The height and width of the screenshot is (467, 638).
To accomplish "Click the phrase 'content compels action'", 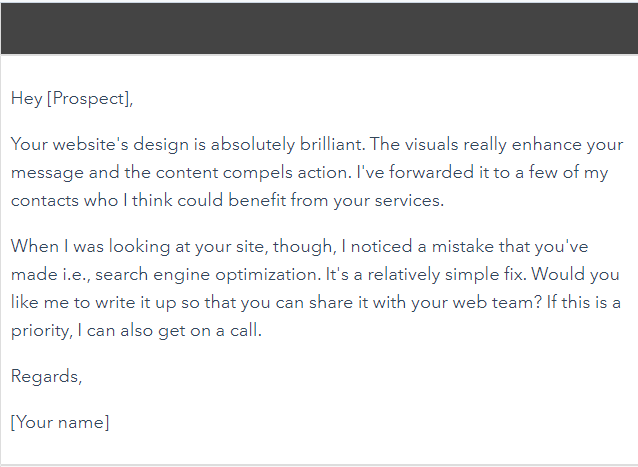I will 253,172.
